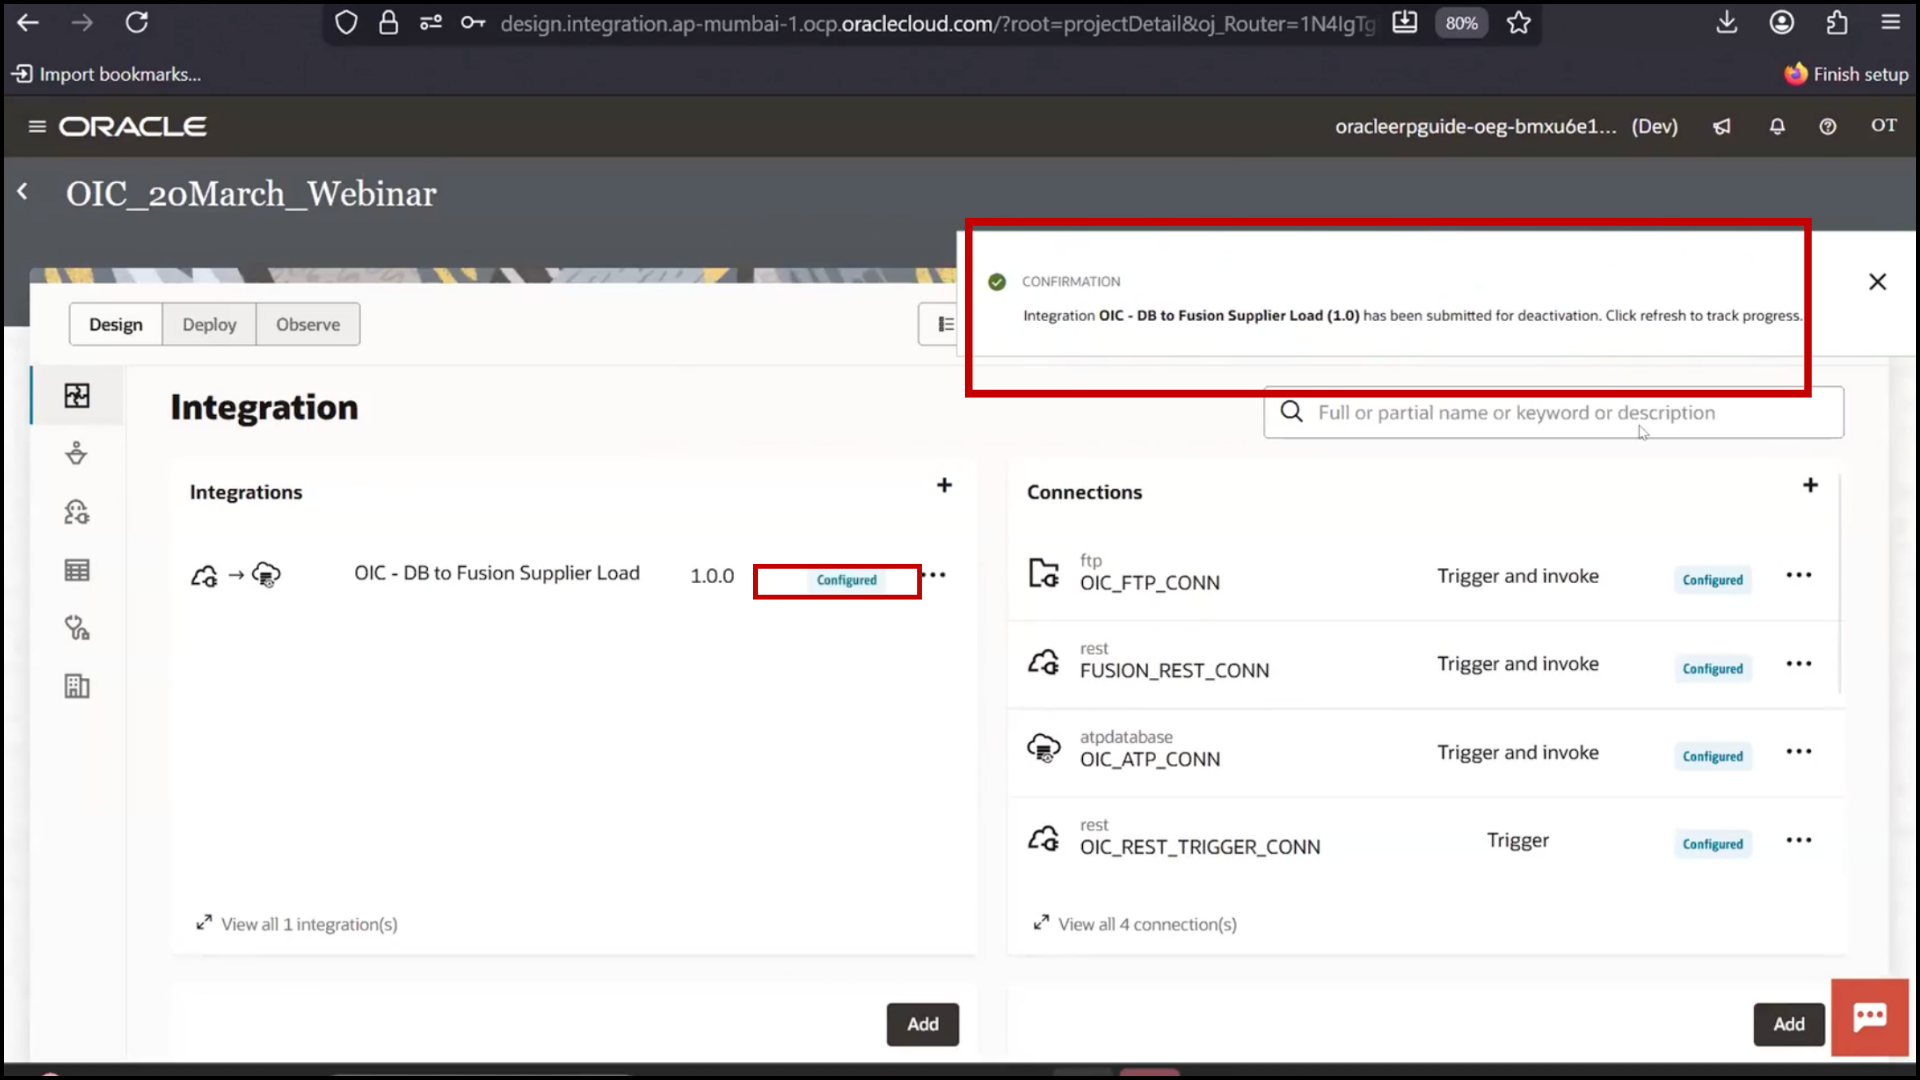This screenshot has width=1920, height=1080.
Task: Click Configured badge for OIC_REST_TRIGGER_CONN
Action: tap(1712, 844)
